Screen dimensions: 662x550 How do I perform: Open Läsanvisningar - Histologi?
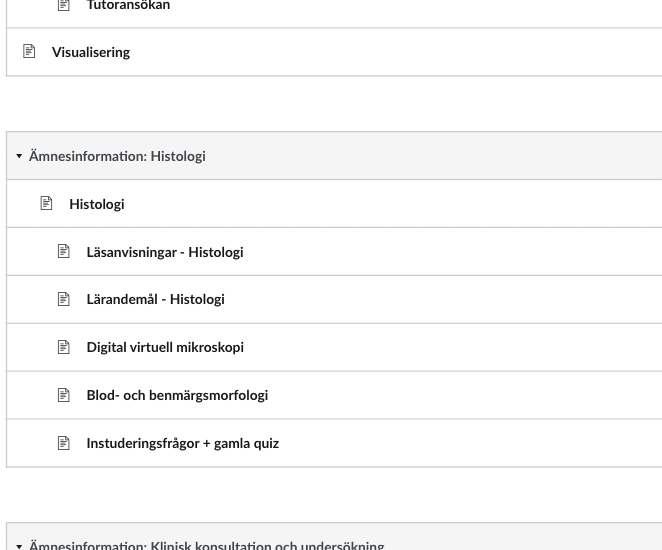165,252
